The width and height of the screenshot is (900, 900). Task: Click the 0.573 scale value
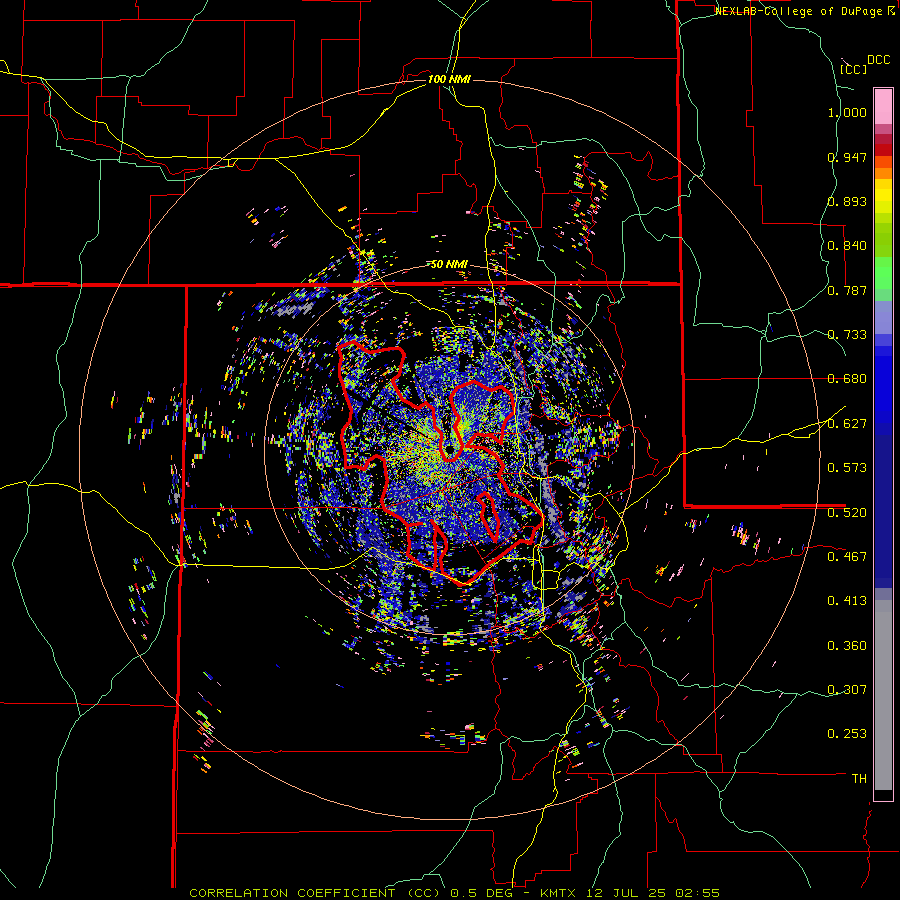click(x=847, y=468)
